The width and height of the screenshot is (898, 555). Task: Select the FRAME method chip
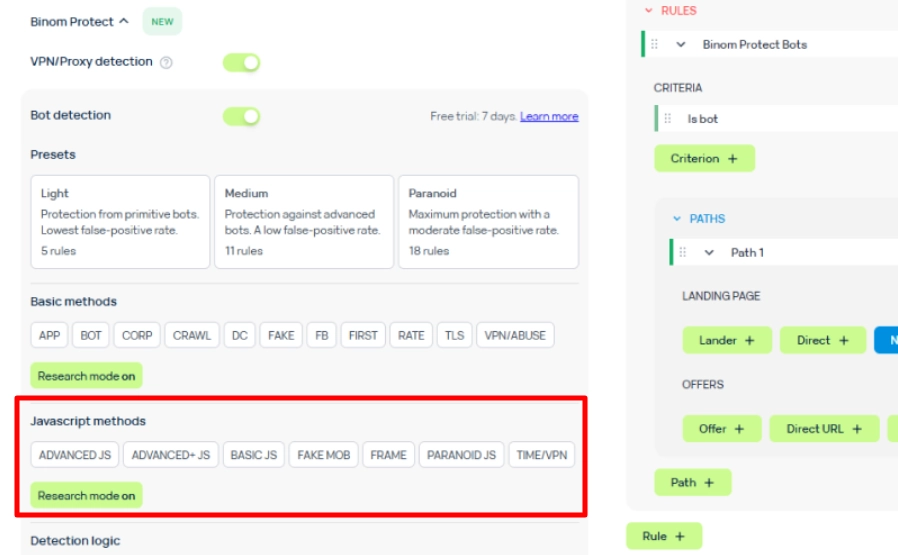(388, 455)
